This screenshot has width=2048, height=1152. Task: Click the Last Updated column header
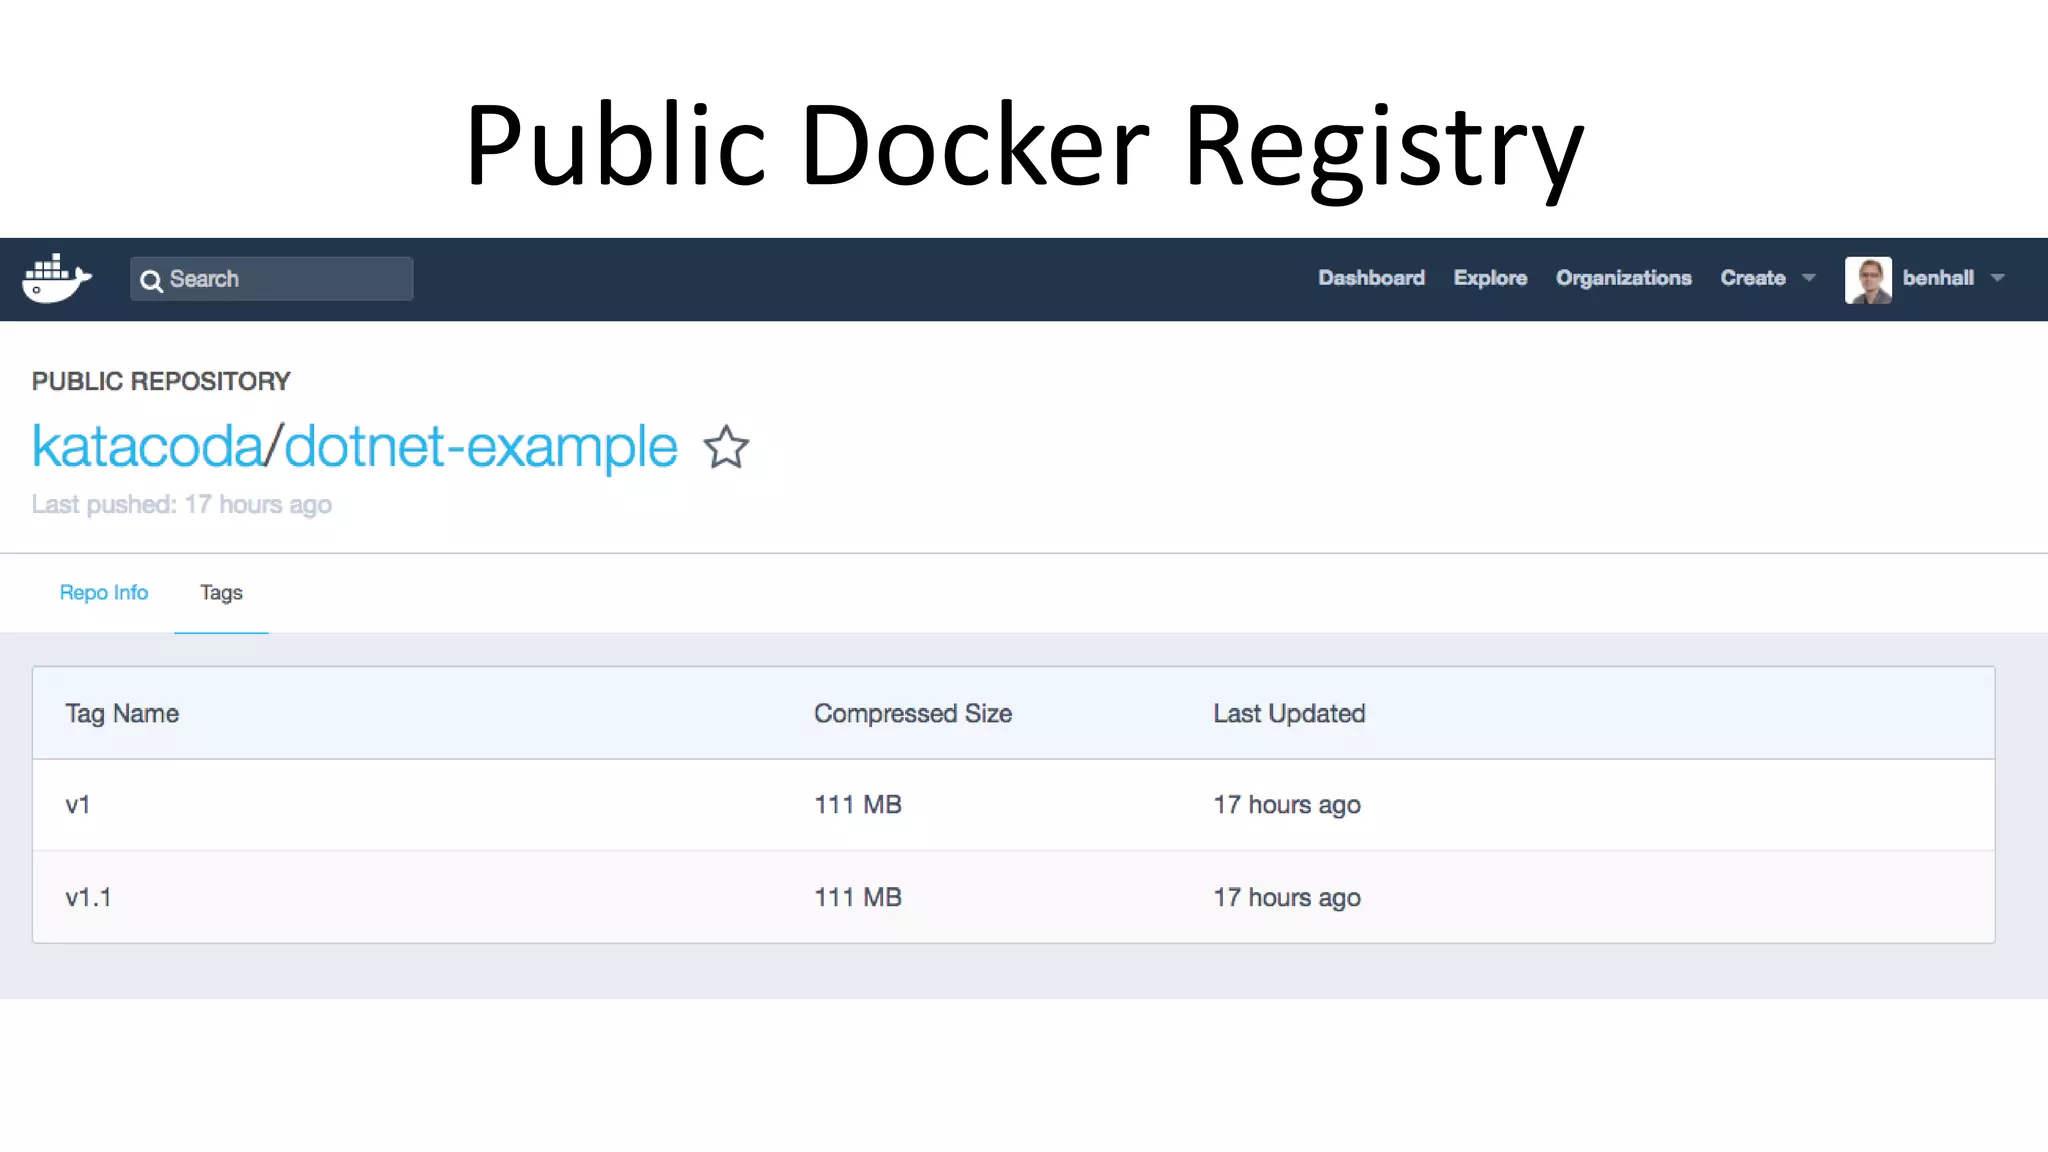tap(1289, 714)
